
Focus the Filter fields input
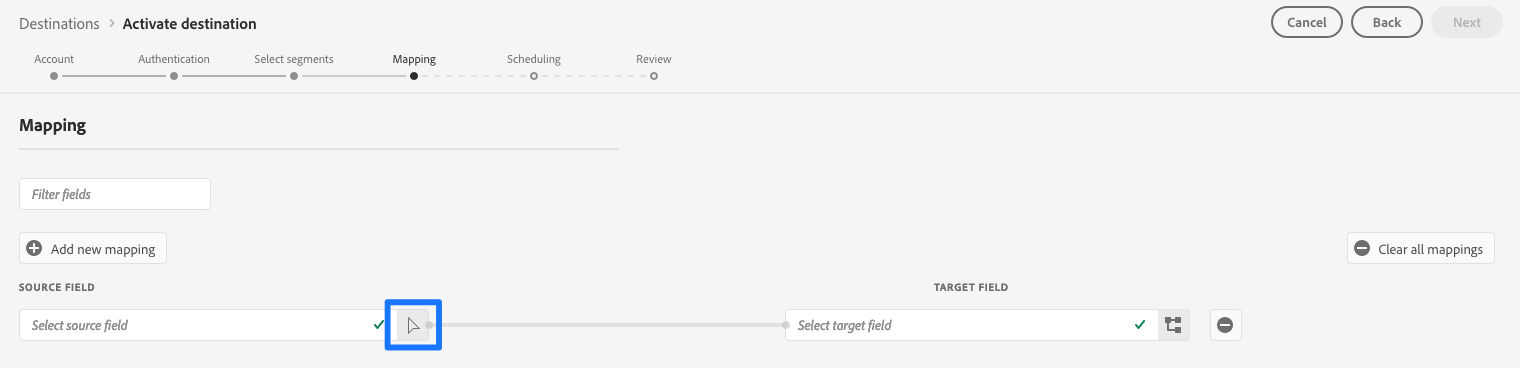(x=115, y=194)
